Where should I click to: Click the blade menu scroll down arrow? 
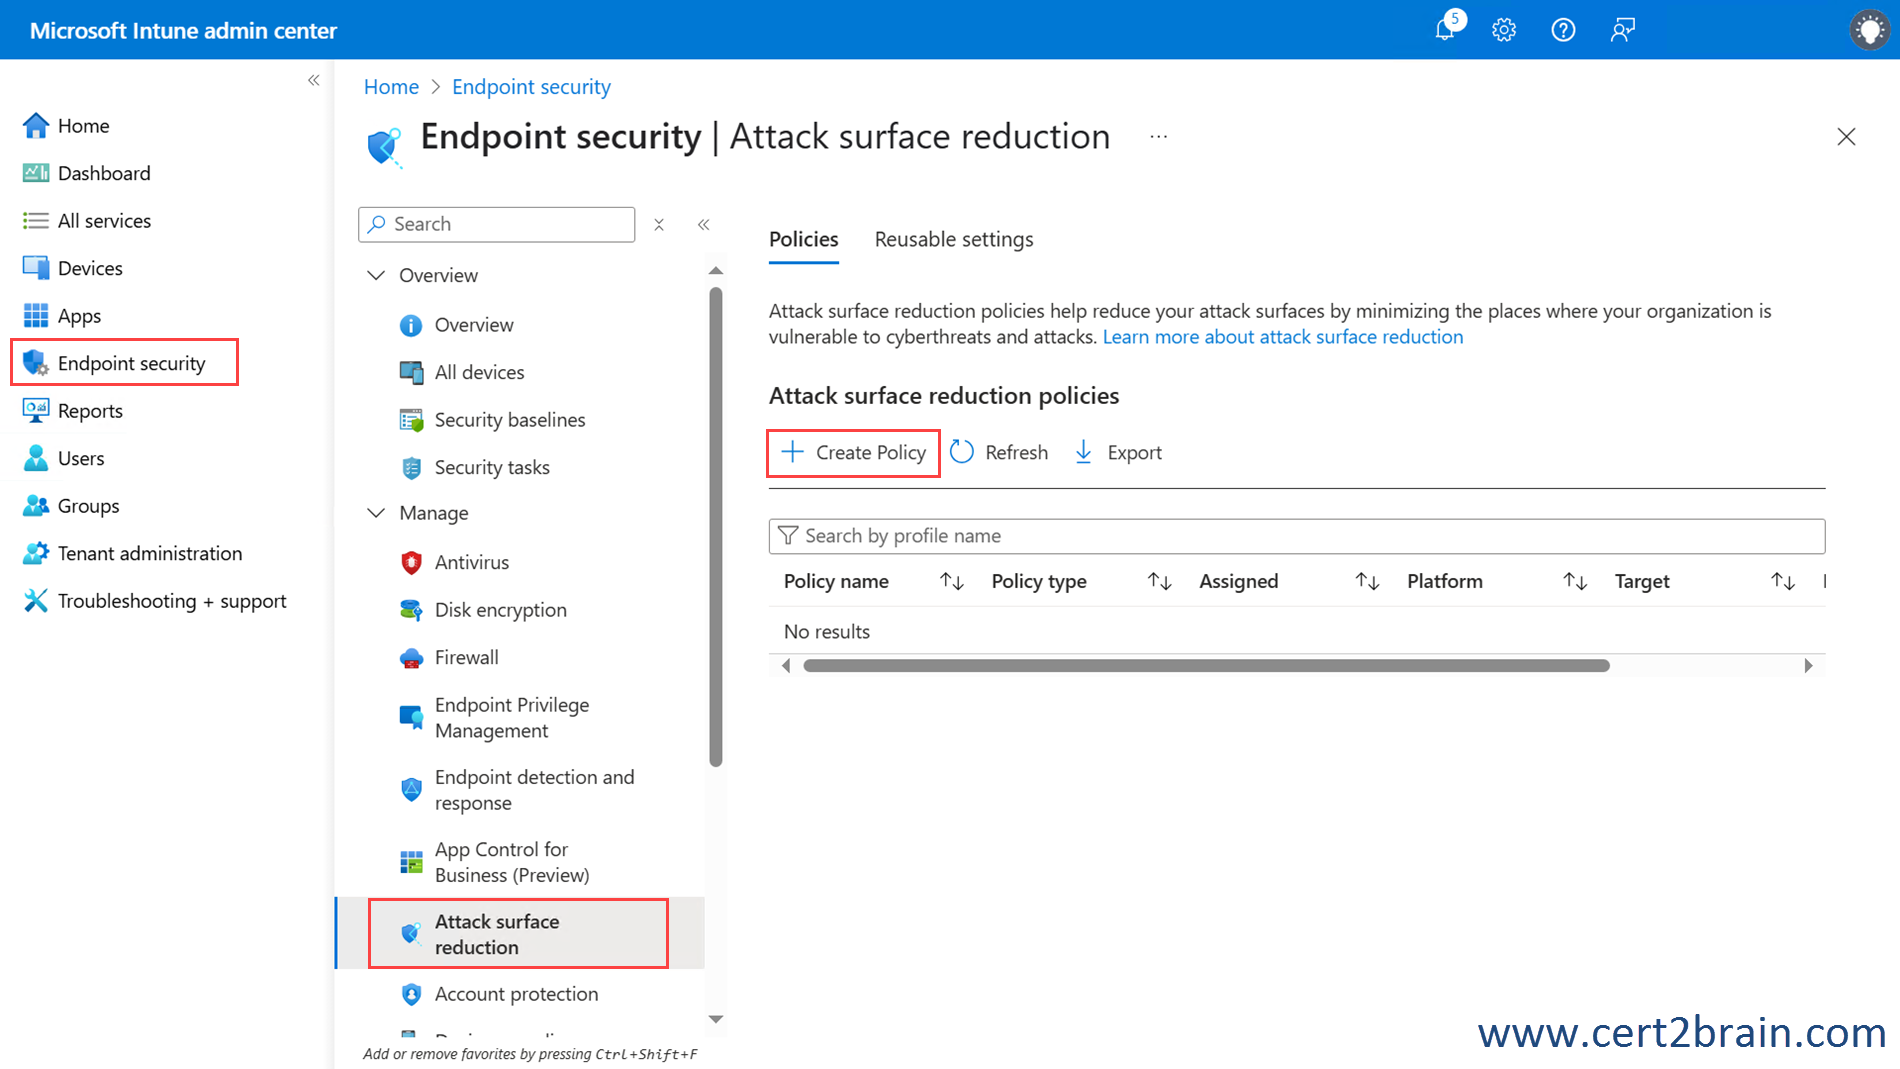click(716, 1019)
